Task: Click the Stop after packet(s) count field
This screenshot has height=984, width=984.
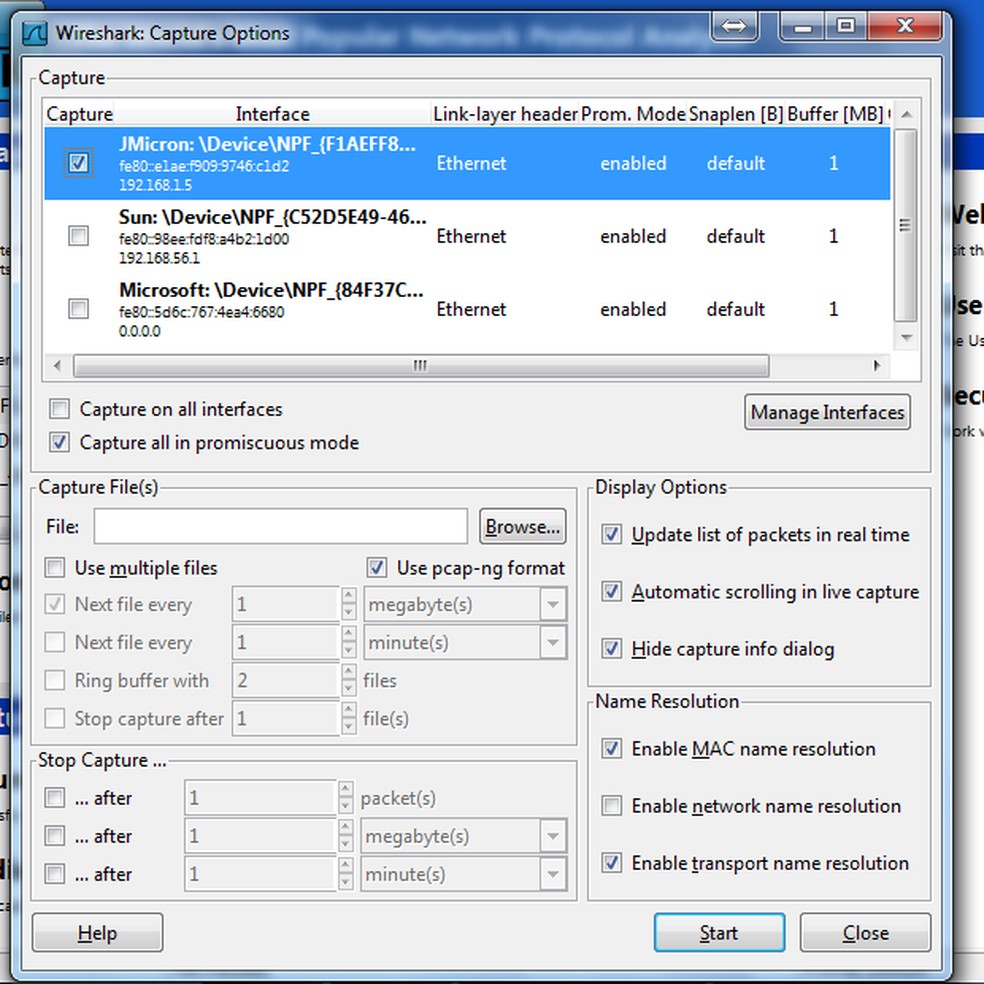Action: [260, 798]
